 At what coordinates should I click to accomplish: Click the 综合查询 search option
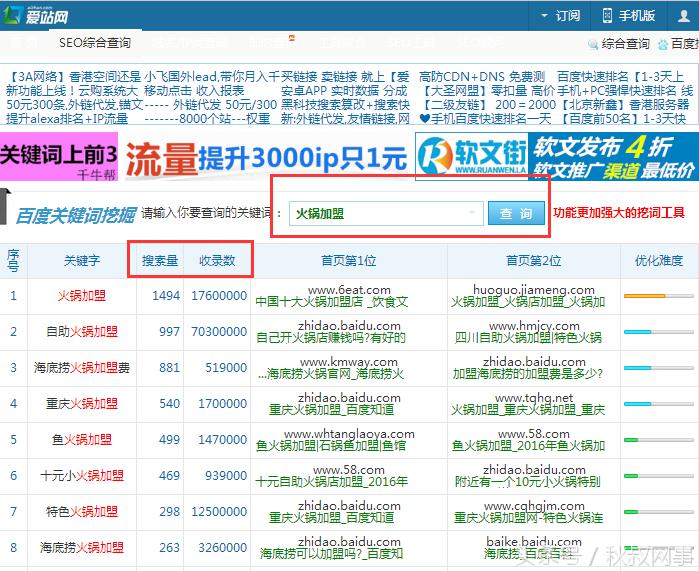pos(619,44)
